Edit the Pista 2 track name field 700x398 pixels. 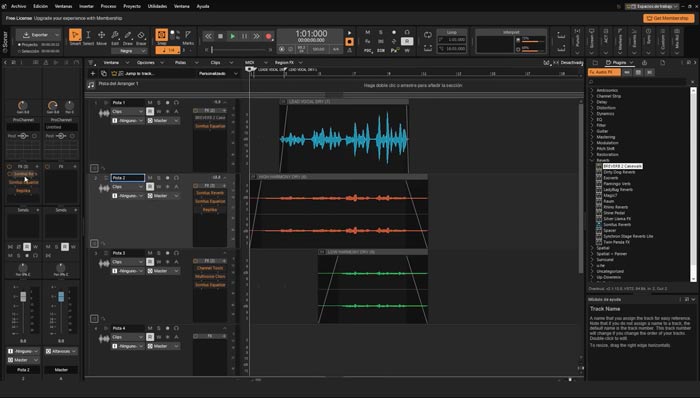tap(128, 178)
